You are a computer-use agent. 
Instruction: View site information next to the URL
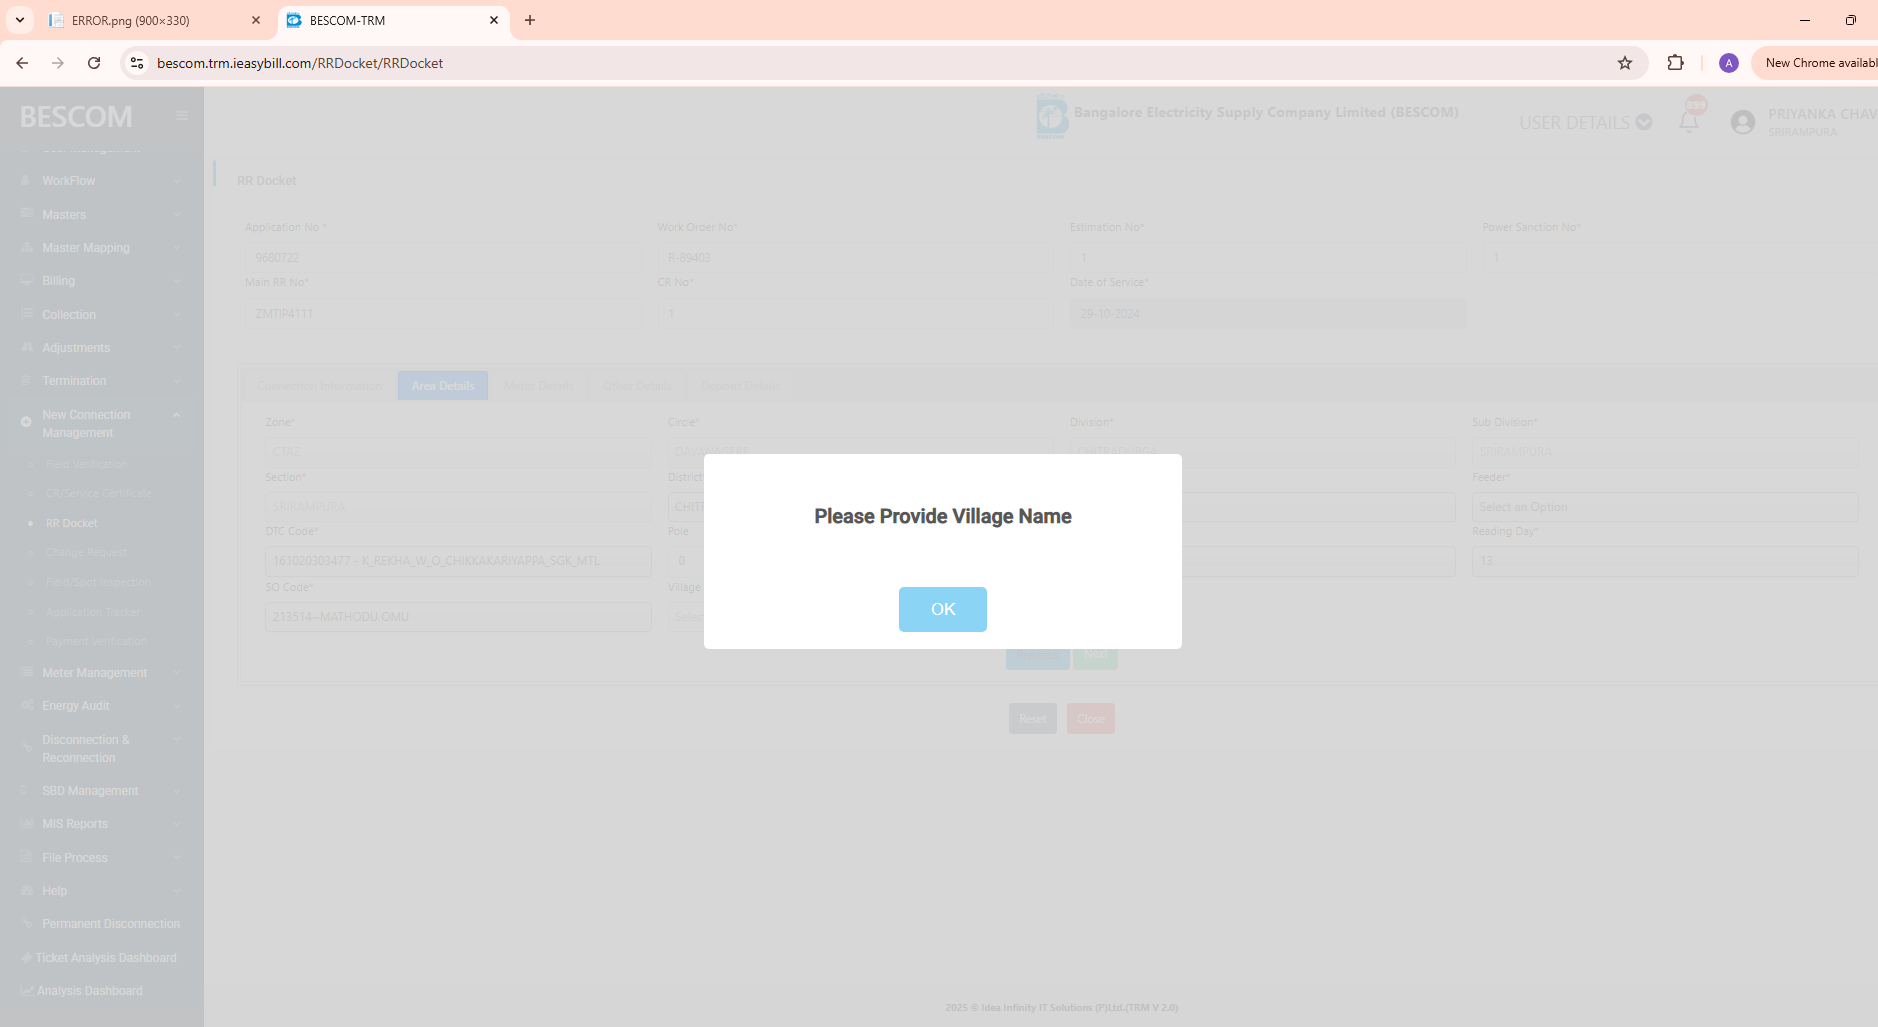click(137, 63)
